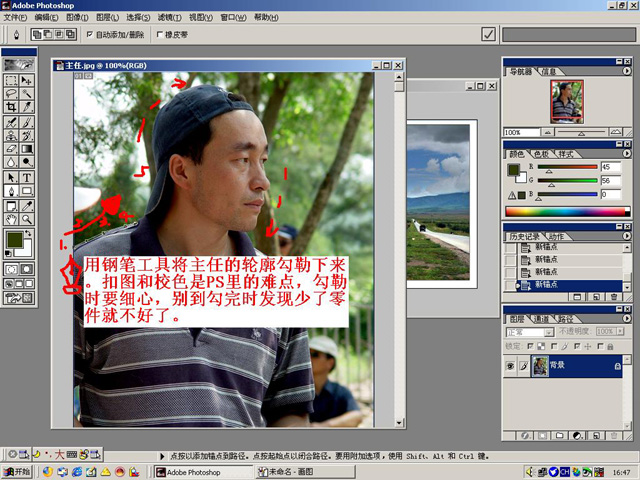Viewport: 640px width, 480px height.
Task: Select the Paintbrush tool
Action: coord(27,122)
